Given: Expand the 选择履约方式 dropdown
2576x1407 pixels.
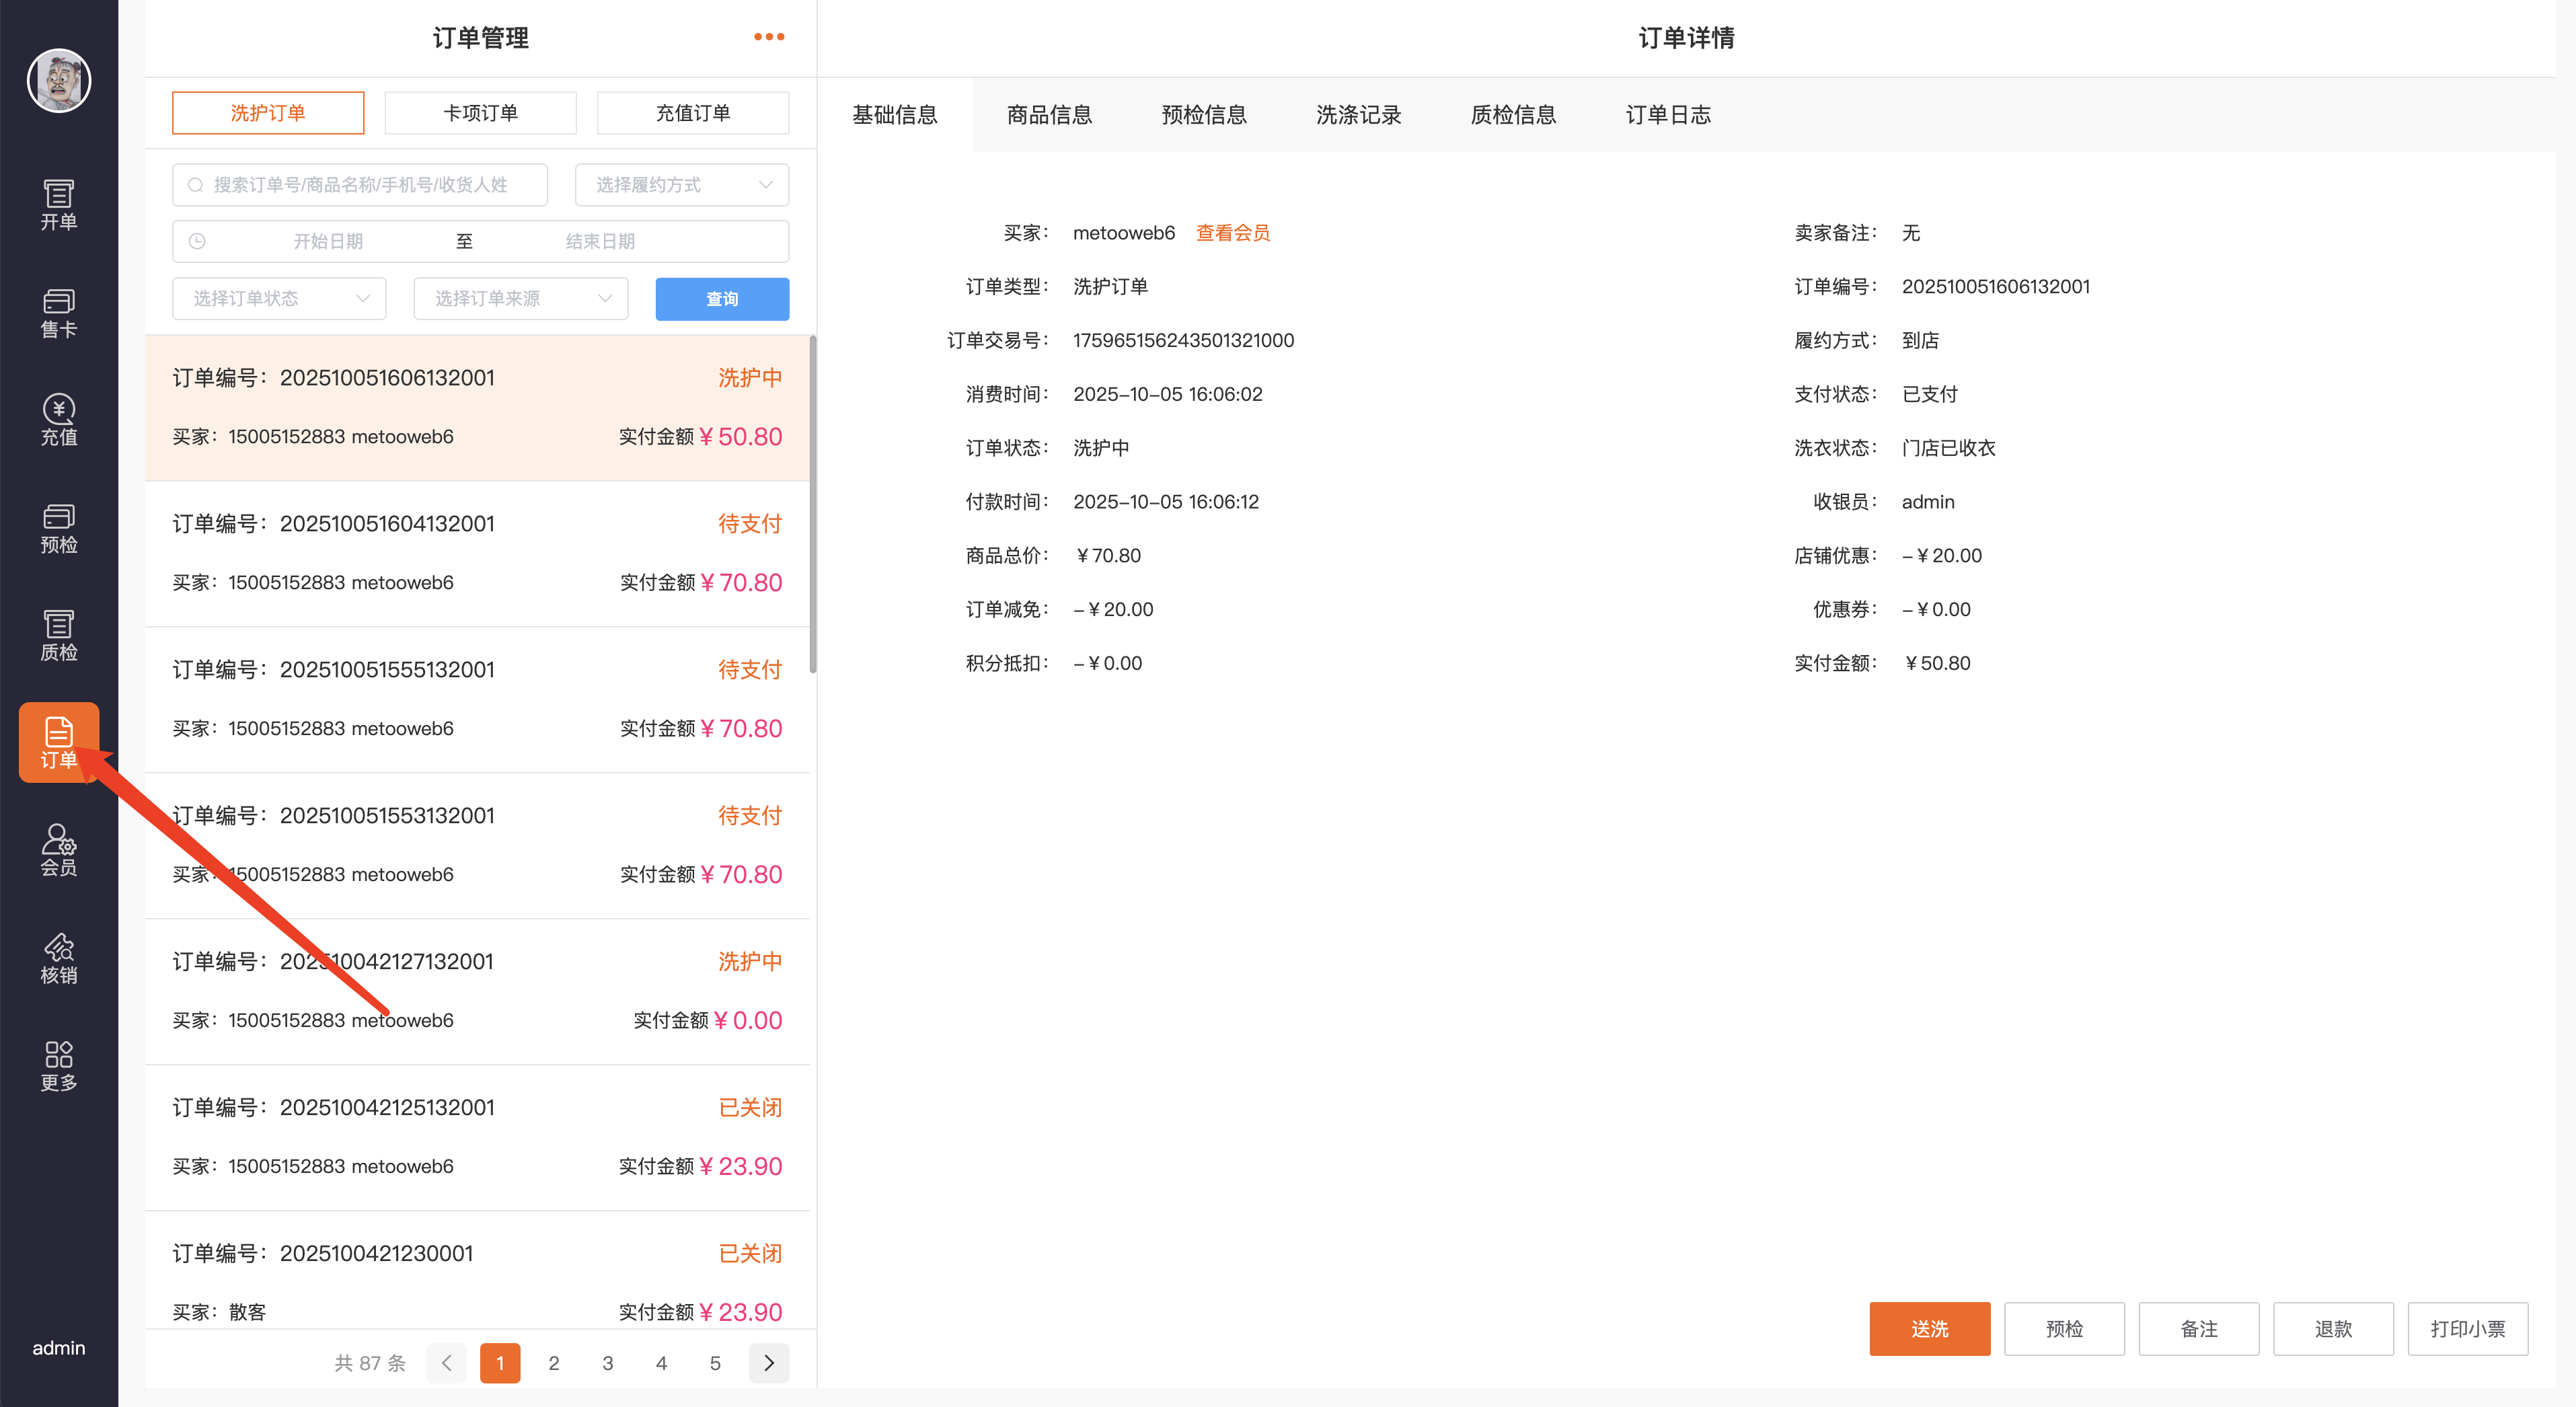Looking at the screenshot, I should pyautogui.click(x=682, y=185).
